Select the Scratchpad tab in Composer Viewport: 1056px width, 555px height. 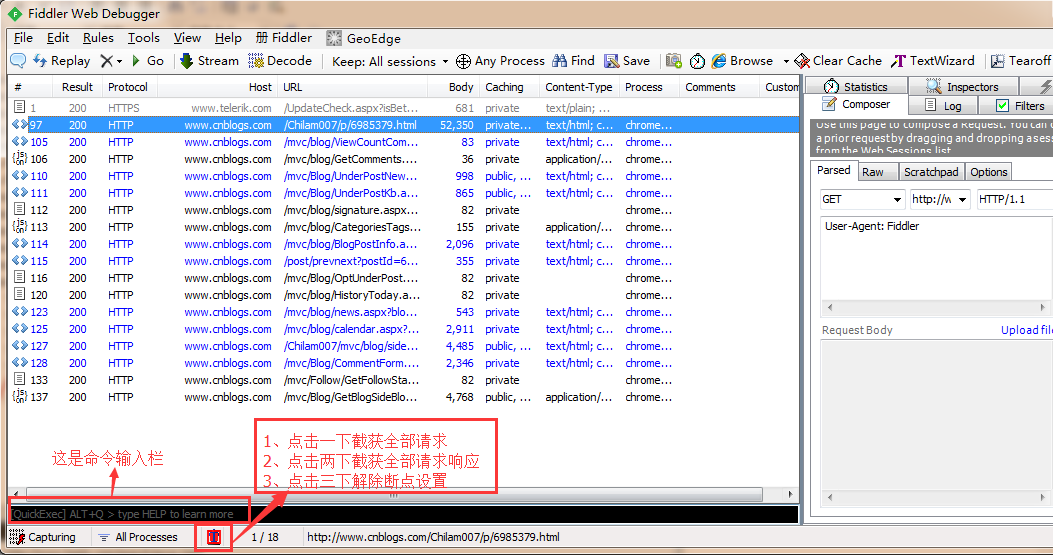(x=931, y=172)
